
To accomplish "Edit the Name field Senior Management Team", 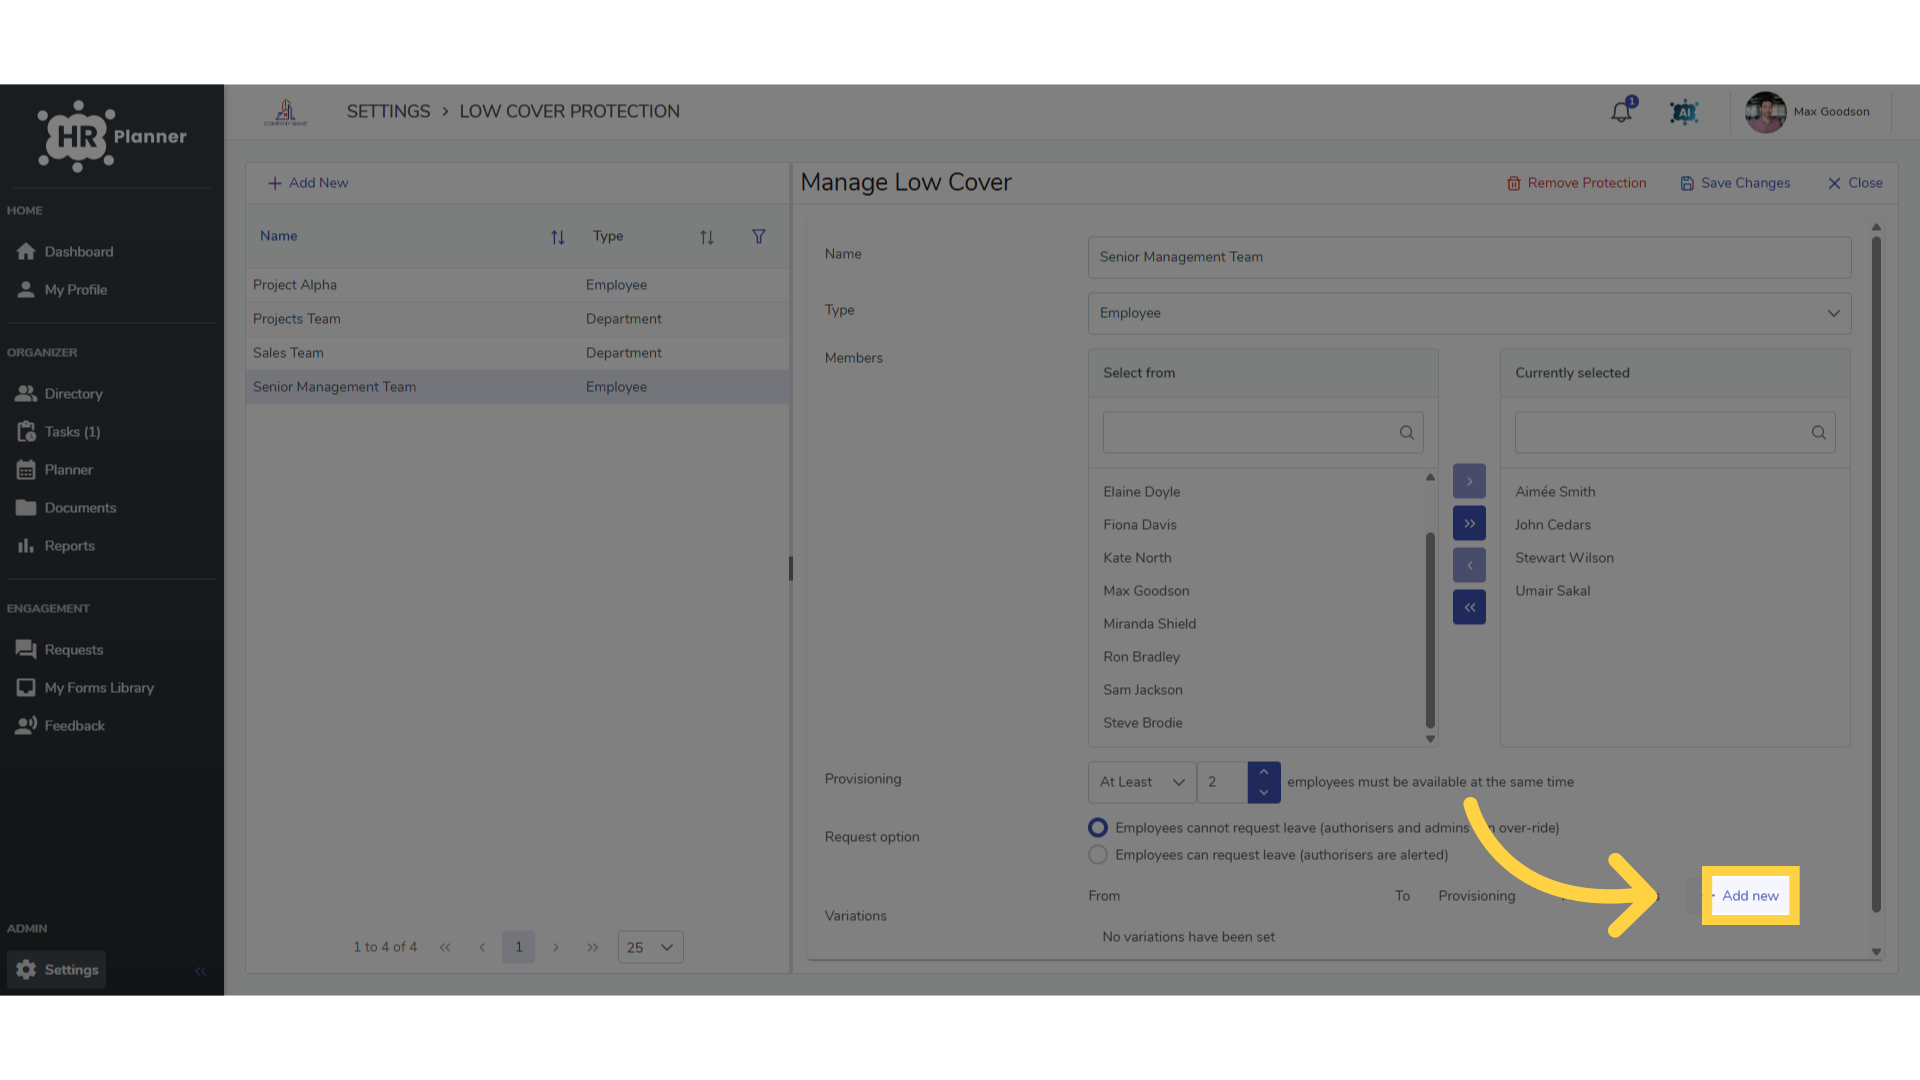I will pos(1469,257).
